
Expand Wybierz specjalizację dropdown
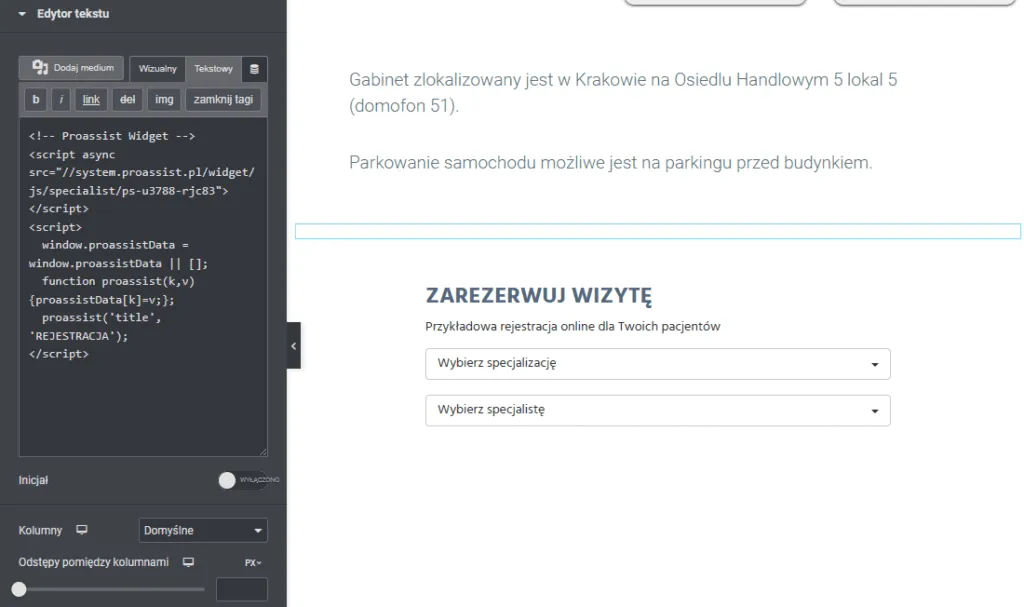(x=657, y=364)
